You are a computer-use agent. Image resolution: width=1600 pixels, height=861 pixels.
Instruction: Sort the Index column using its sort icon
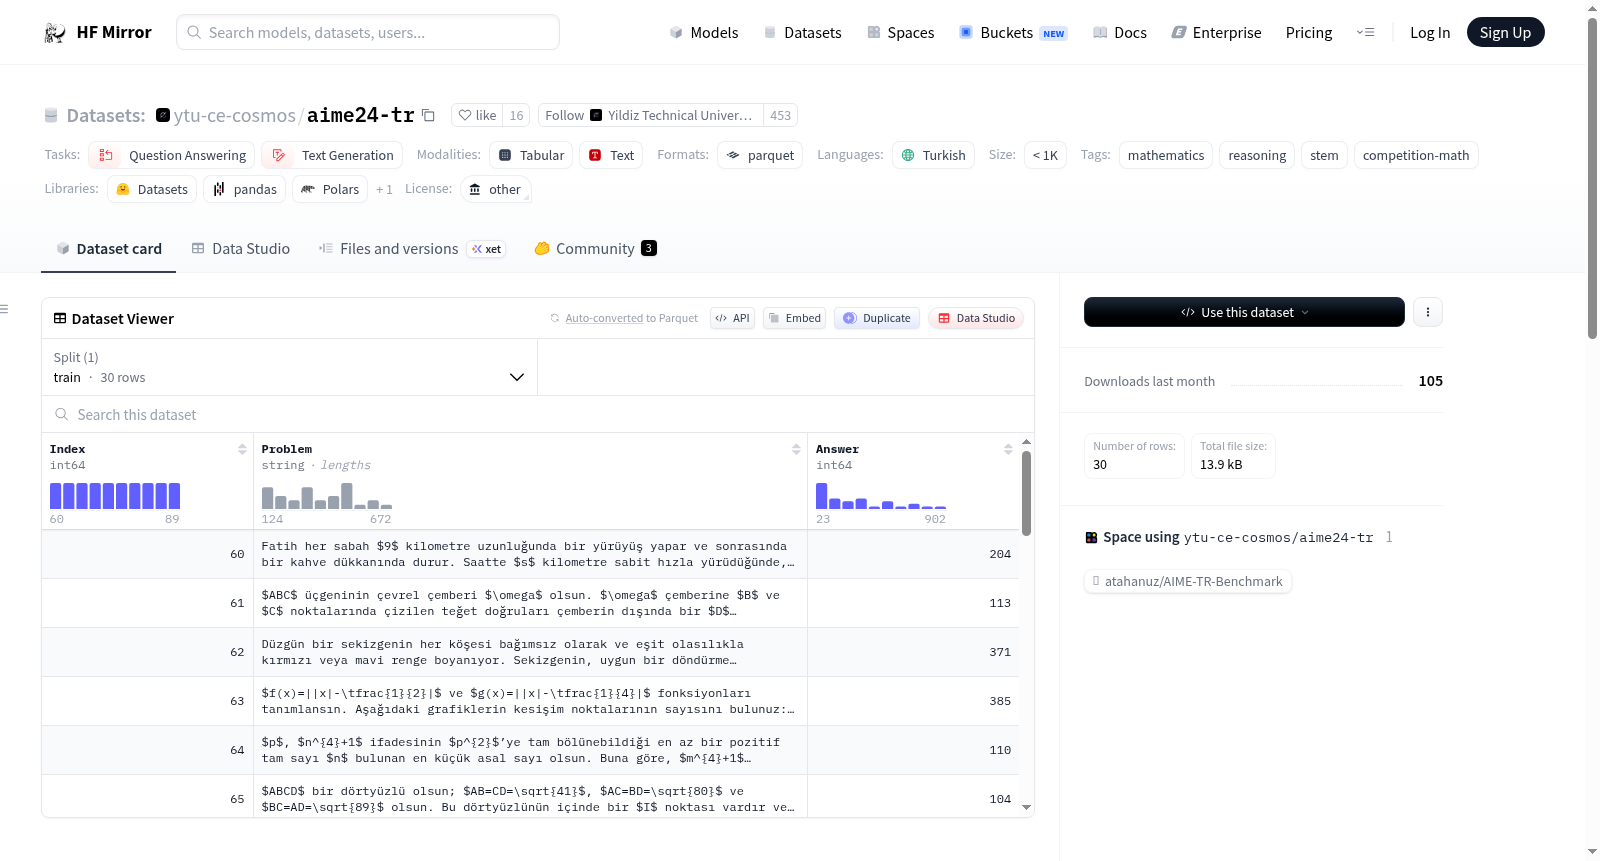(x=242, y=449)
